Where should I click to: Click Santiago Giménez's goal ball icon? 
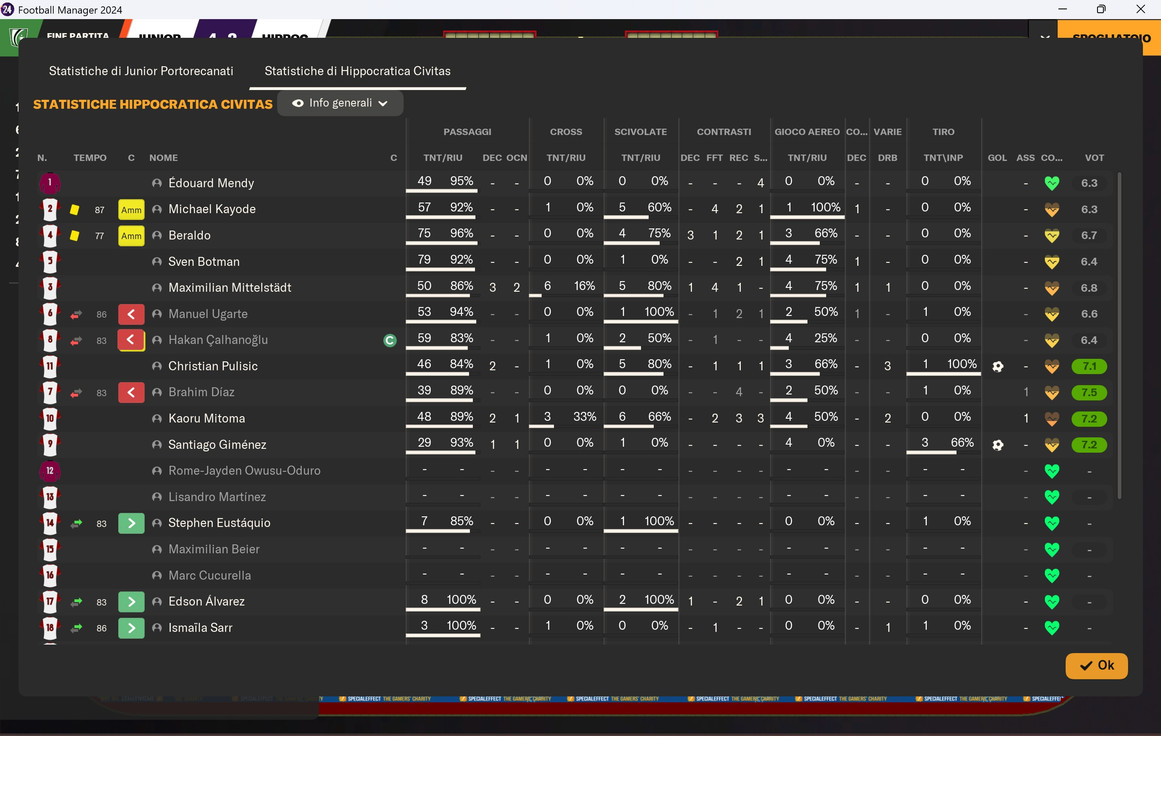tap(997, 444)
